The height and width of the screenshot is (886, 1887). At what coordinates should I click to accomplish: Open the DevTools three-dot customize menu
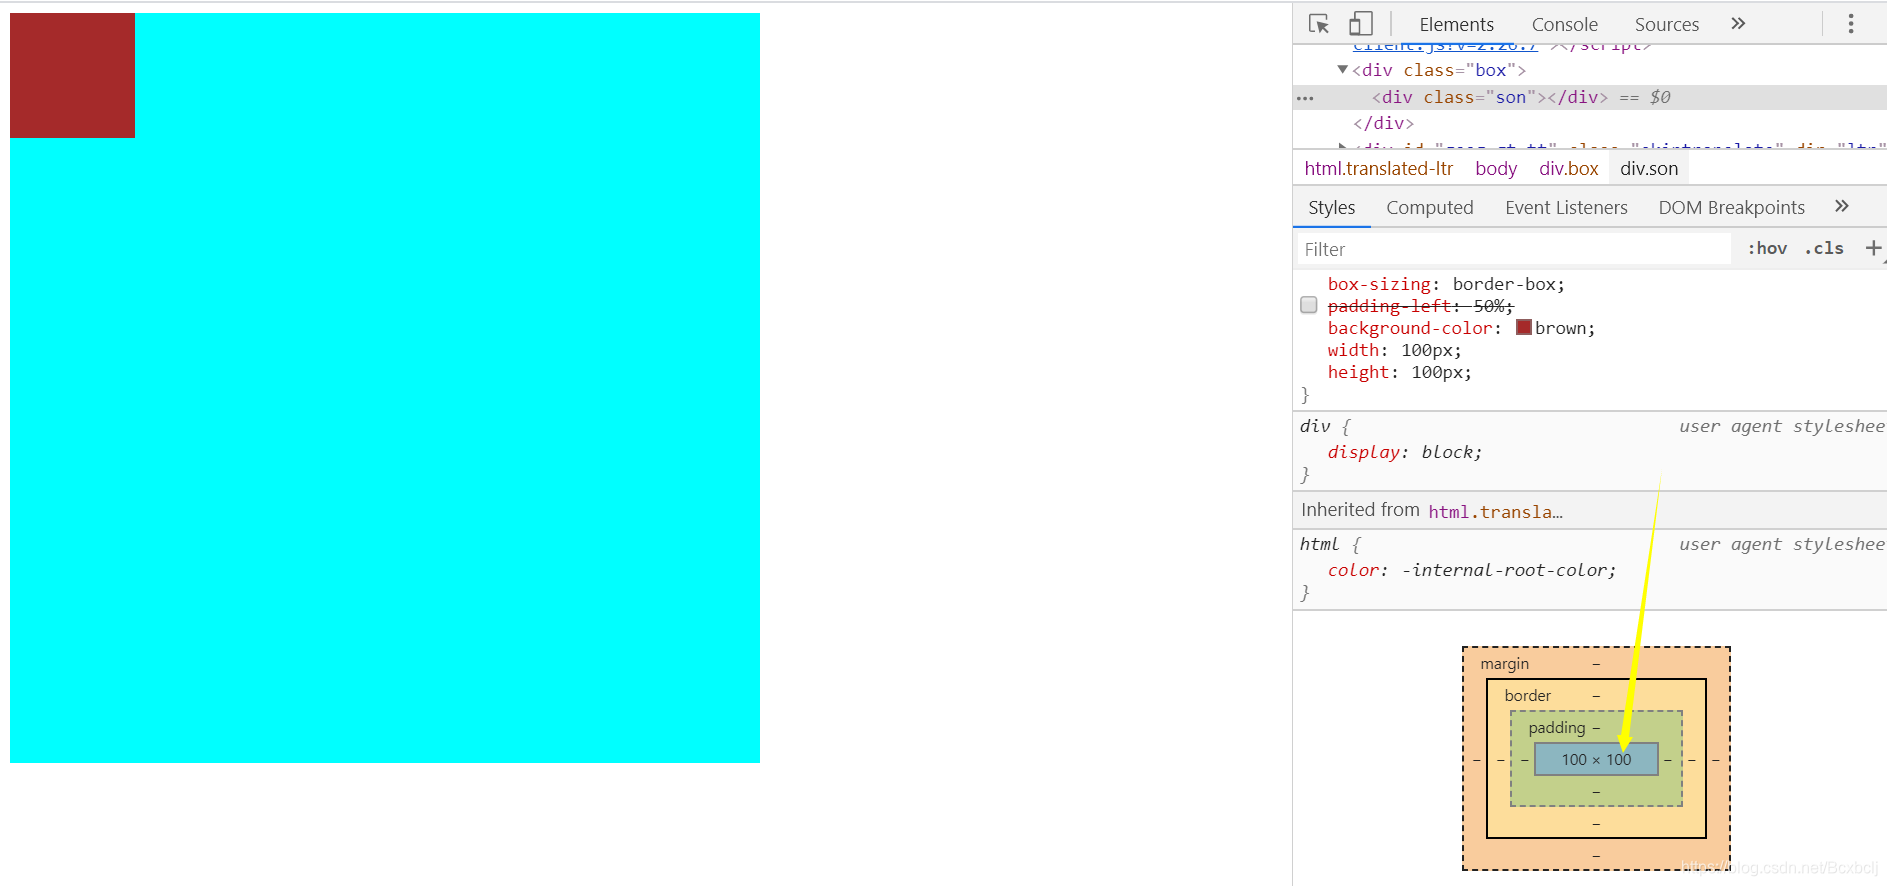click(x=1851, y=24)
